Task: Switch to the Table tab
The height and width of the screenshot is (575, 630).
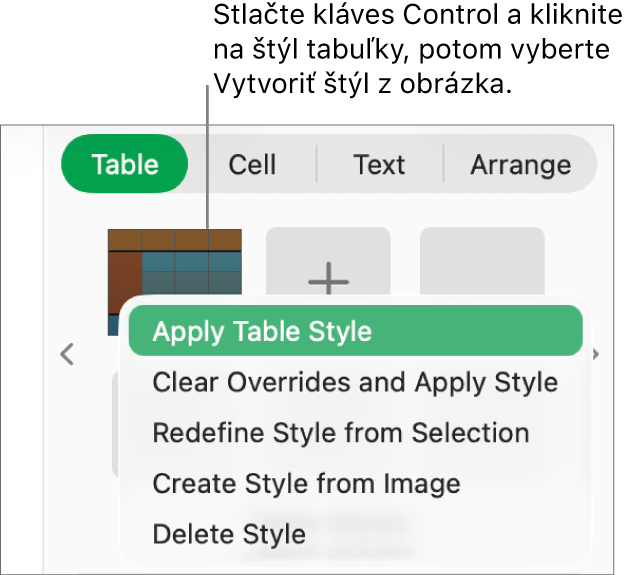Action: [125, 164]
